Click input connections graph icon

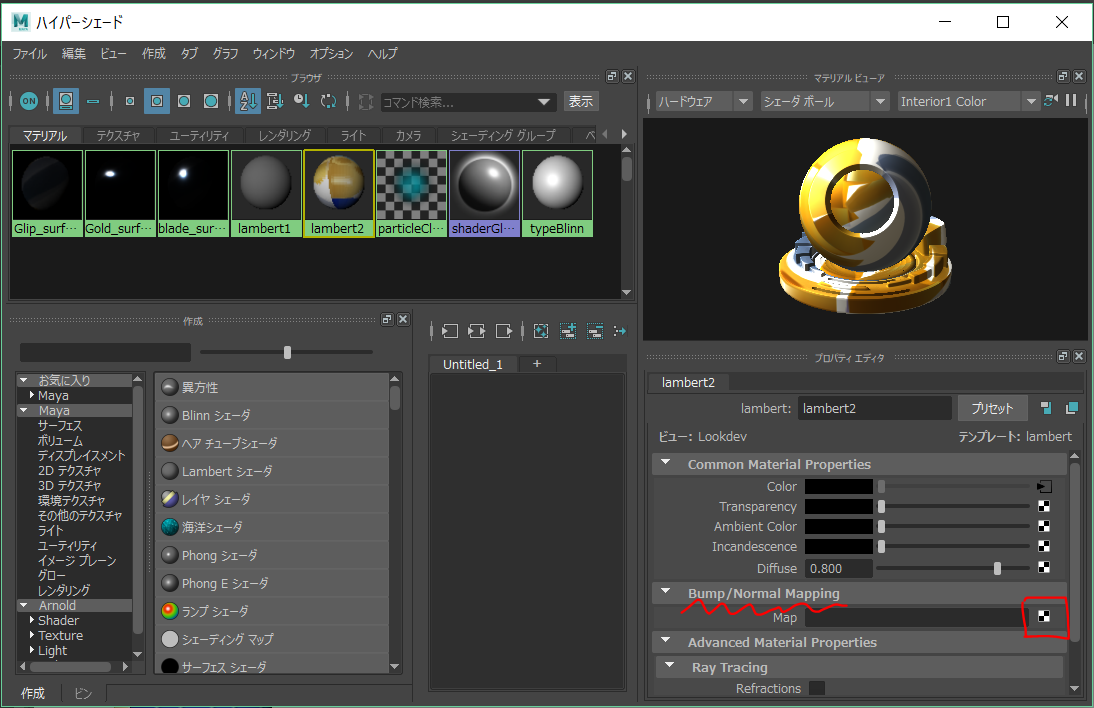tap(450, 331)
